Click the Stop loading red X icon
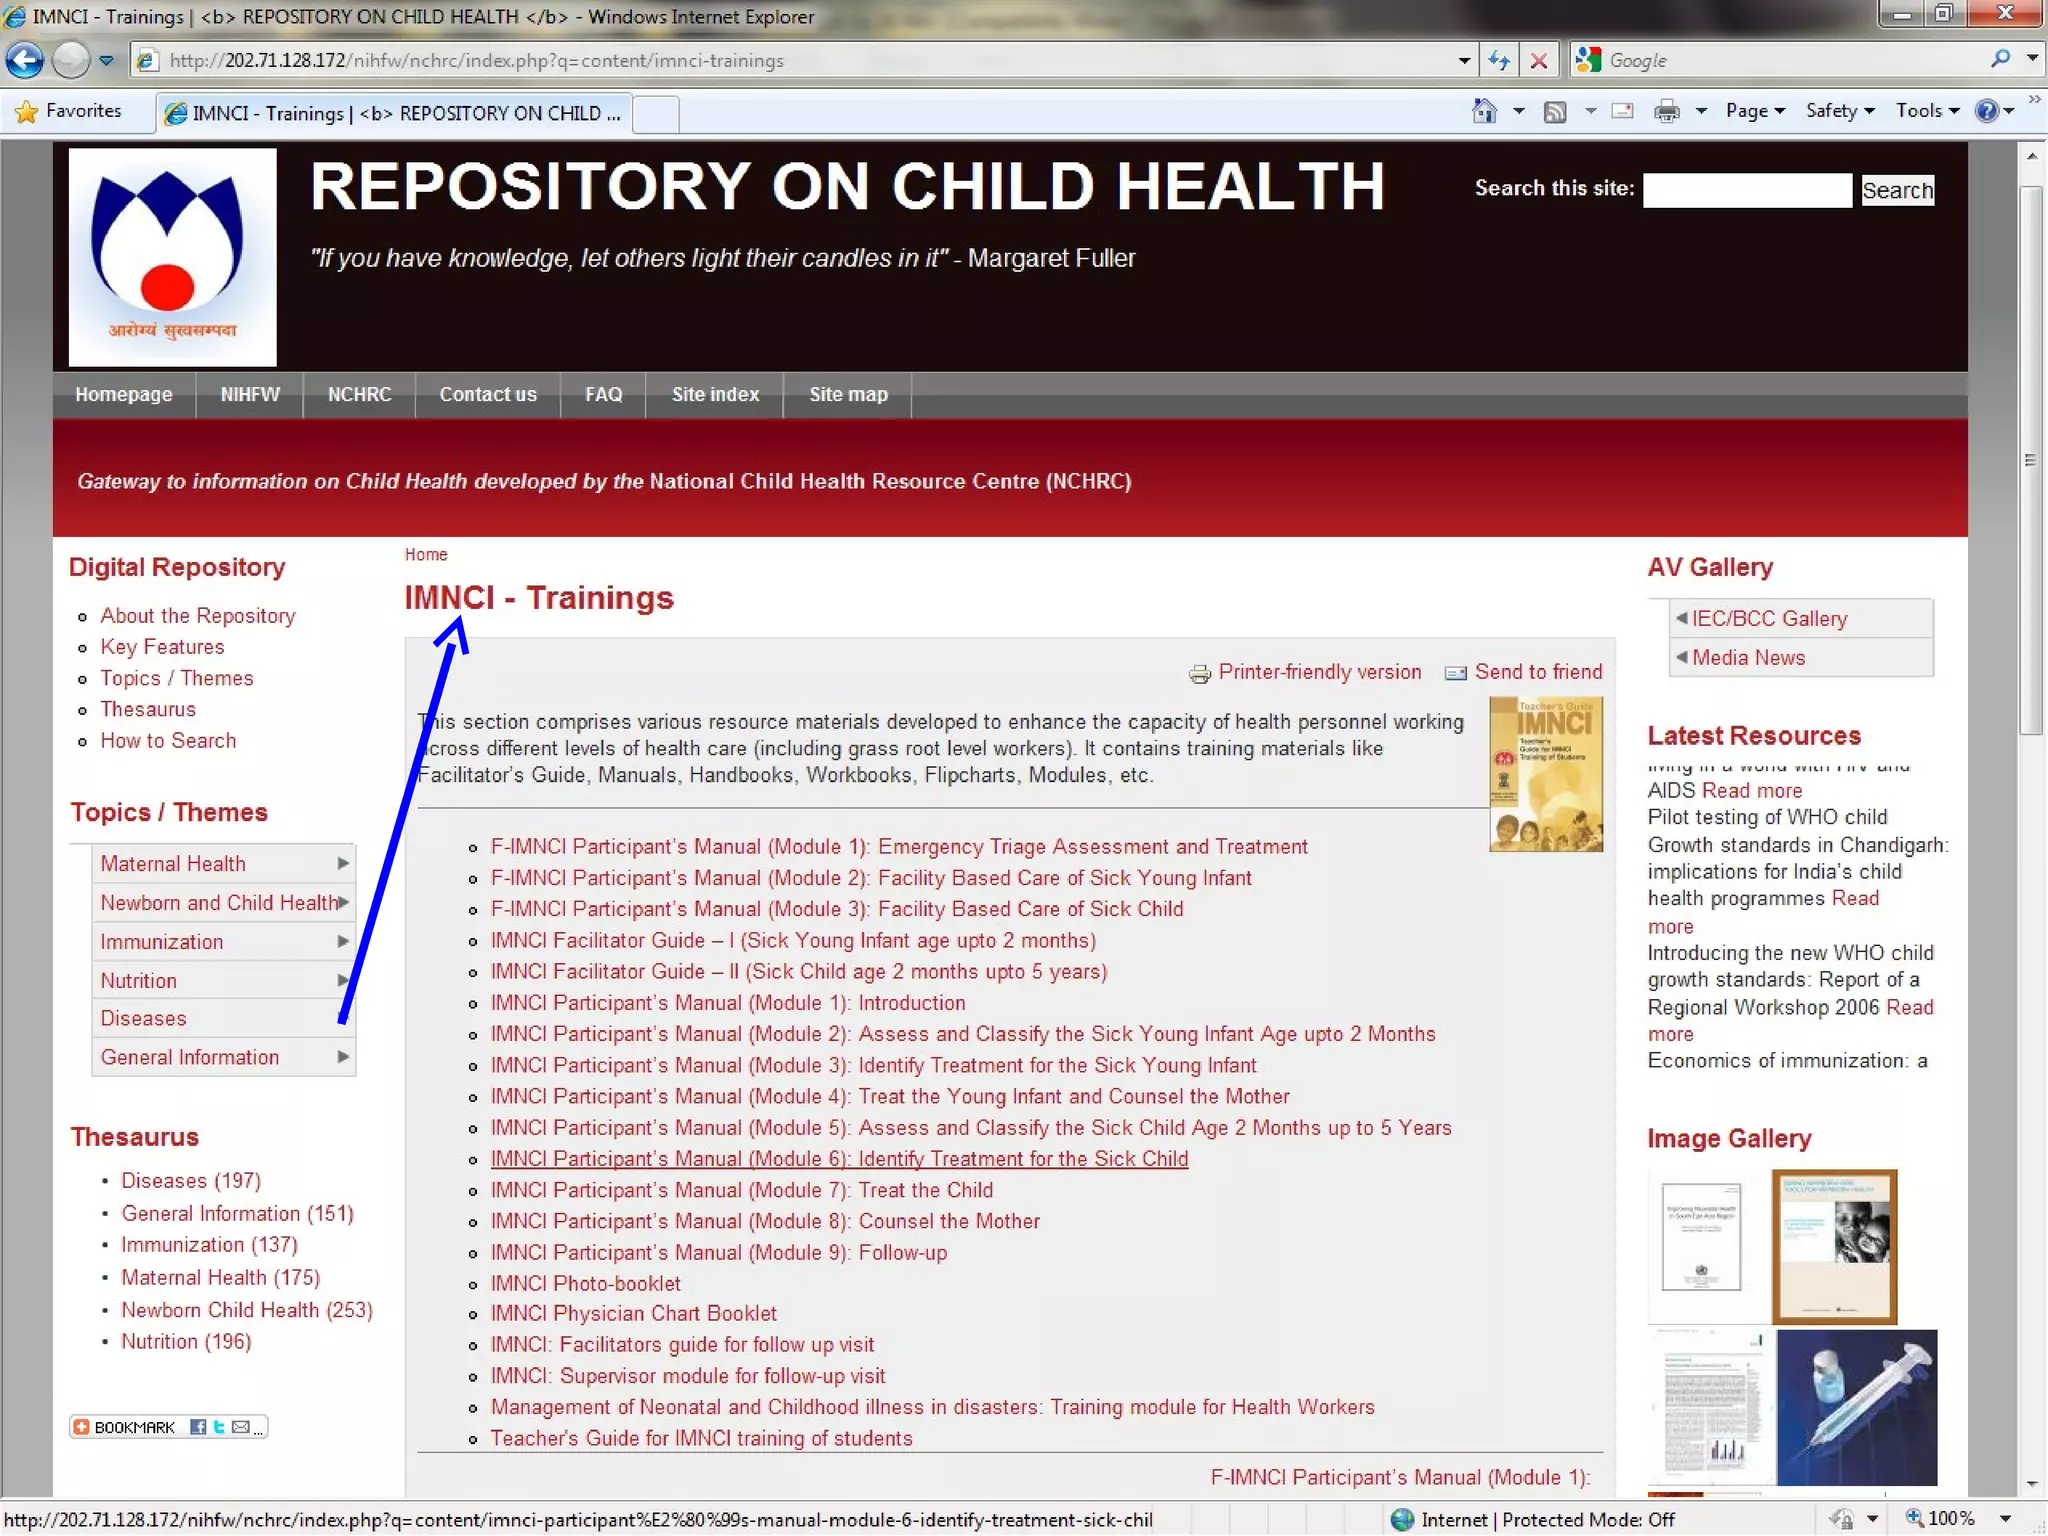2048x1536 pixels. 1539,60
